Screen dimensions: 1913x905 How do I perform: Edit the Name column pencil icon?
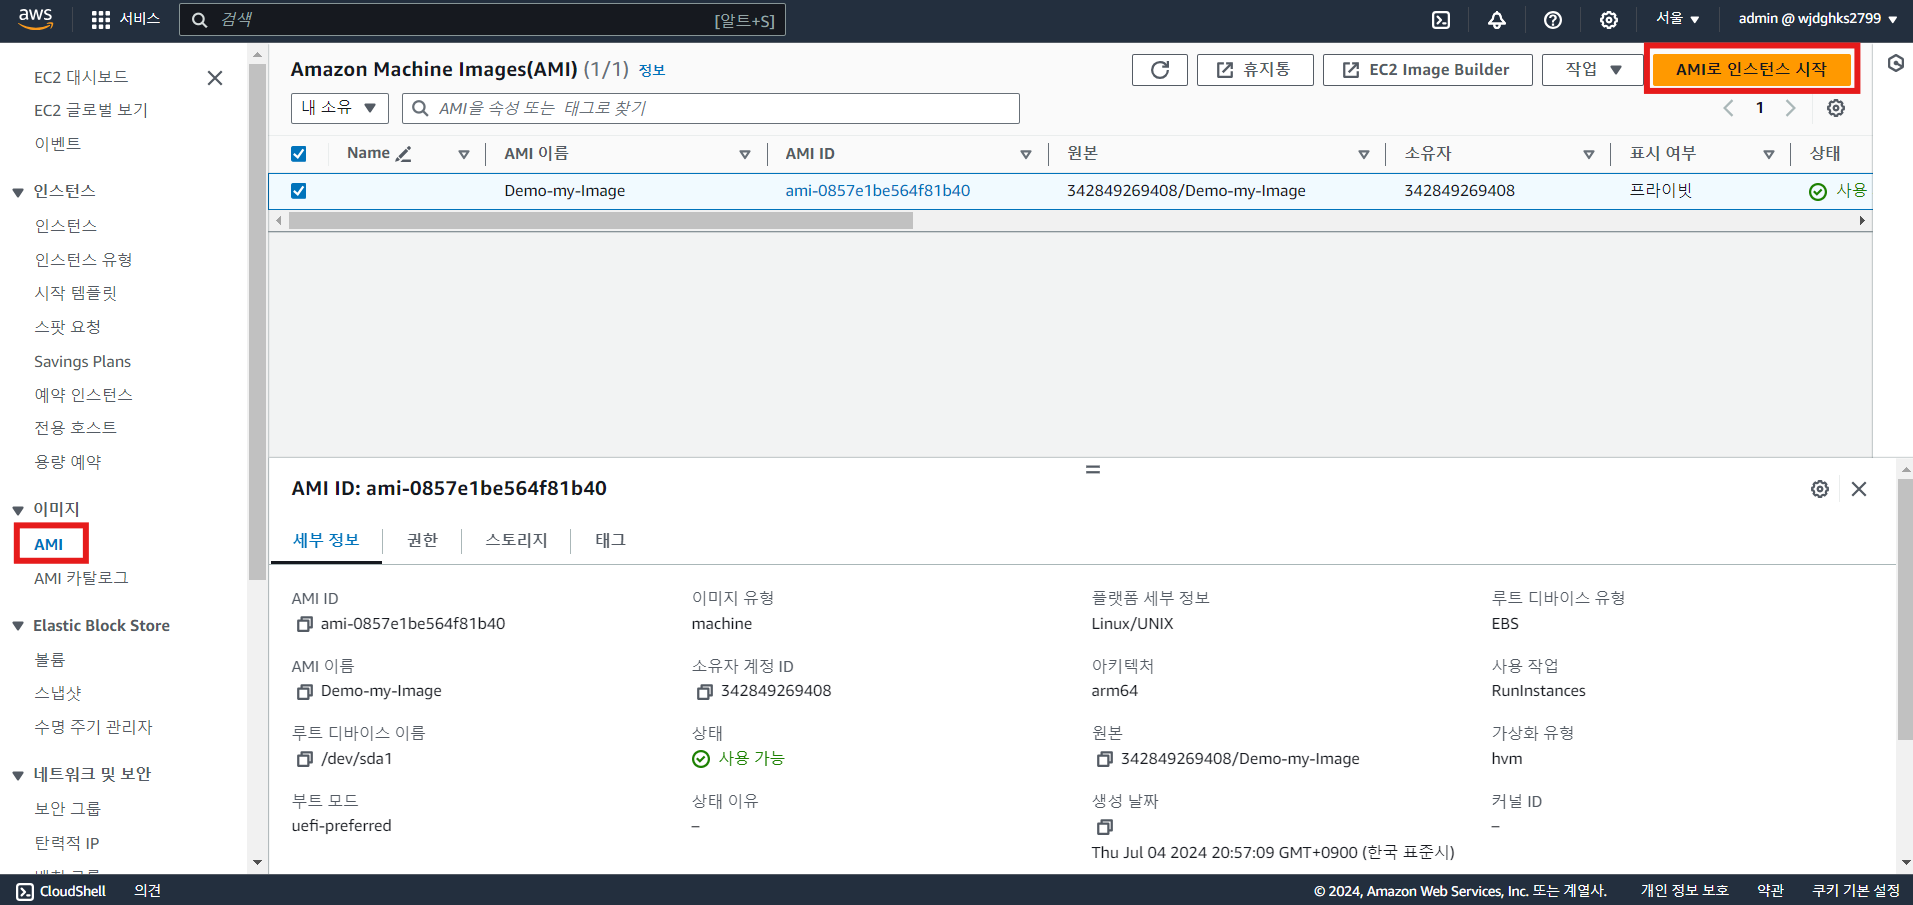pyautogui.click(x=404, y=154)
